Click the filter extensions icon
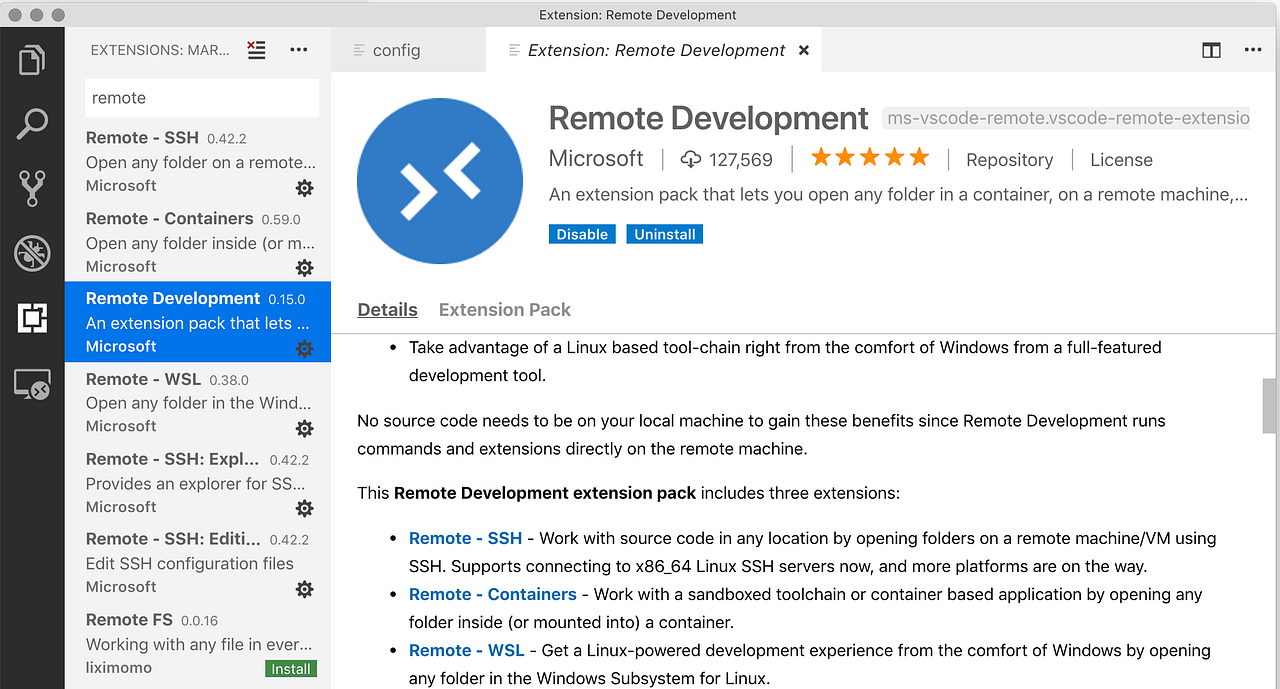The height and width of the screenshot is (689, 1280). click(256, 49)
